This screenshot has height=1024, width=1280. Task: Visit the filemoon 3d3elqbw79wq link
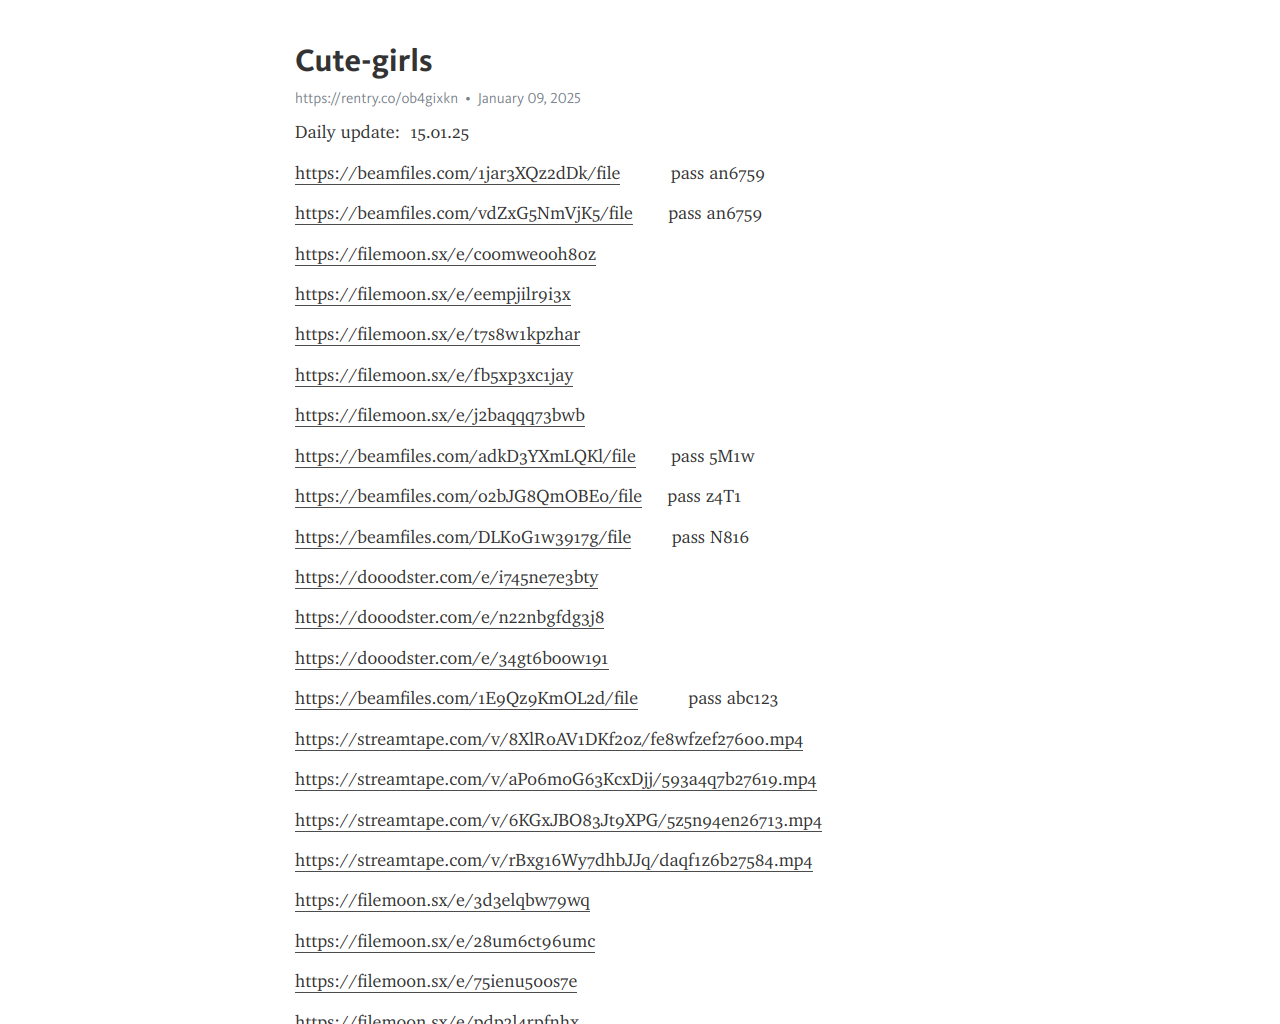tap(442, 901)
